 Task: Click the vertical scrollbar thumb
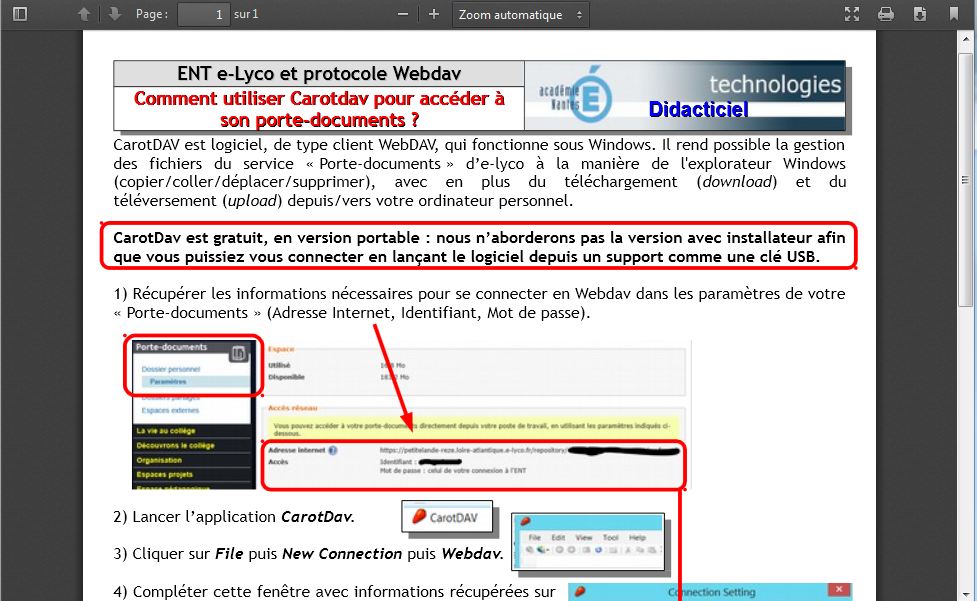pos(967,170)
